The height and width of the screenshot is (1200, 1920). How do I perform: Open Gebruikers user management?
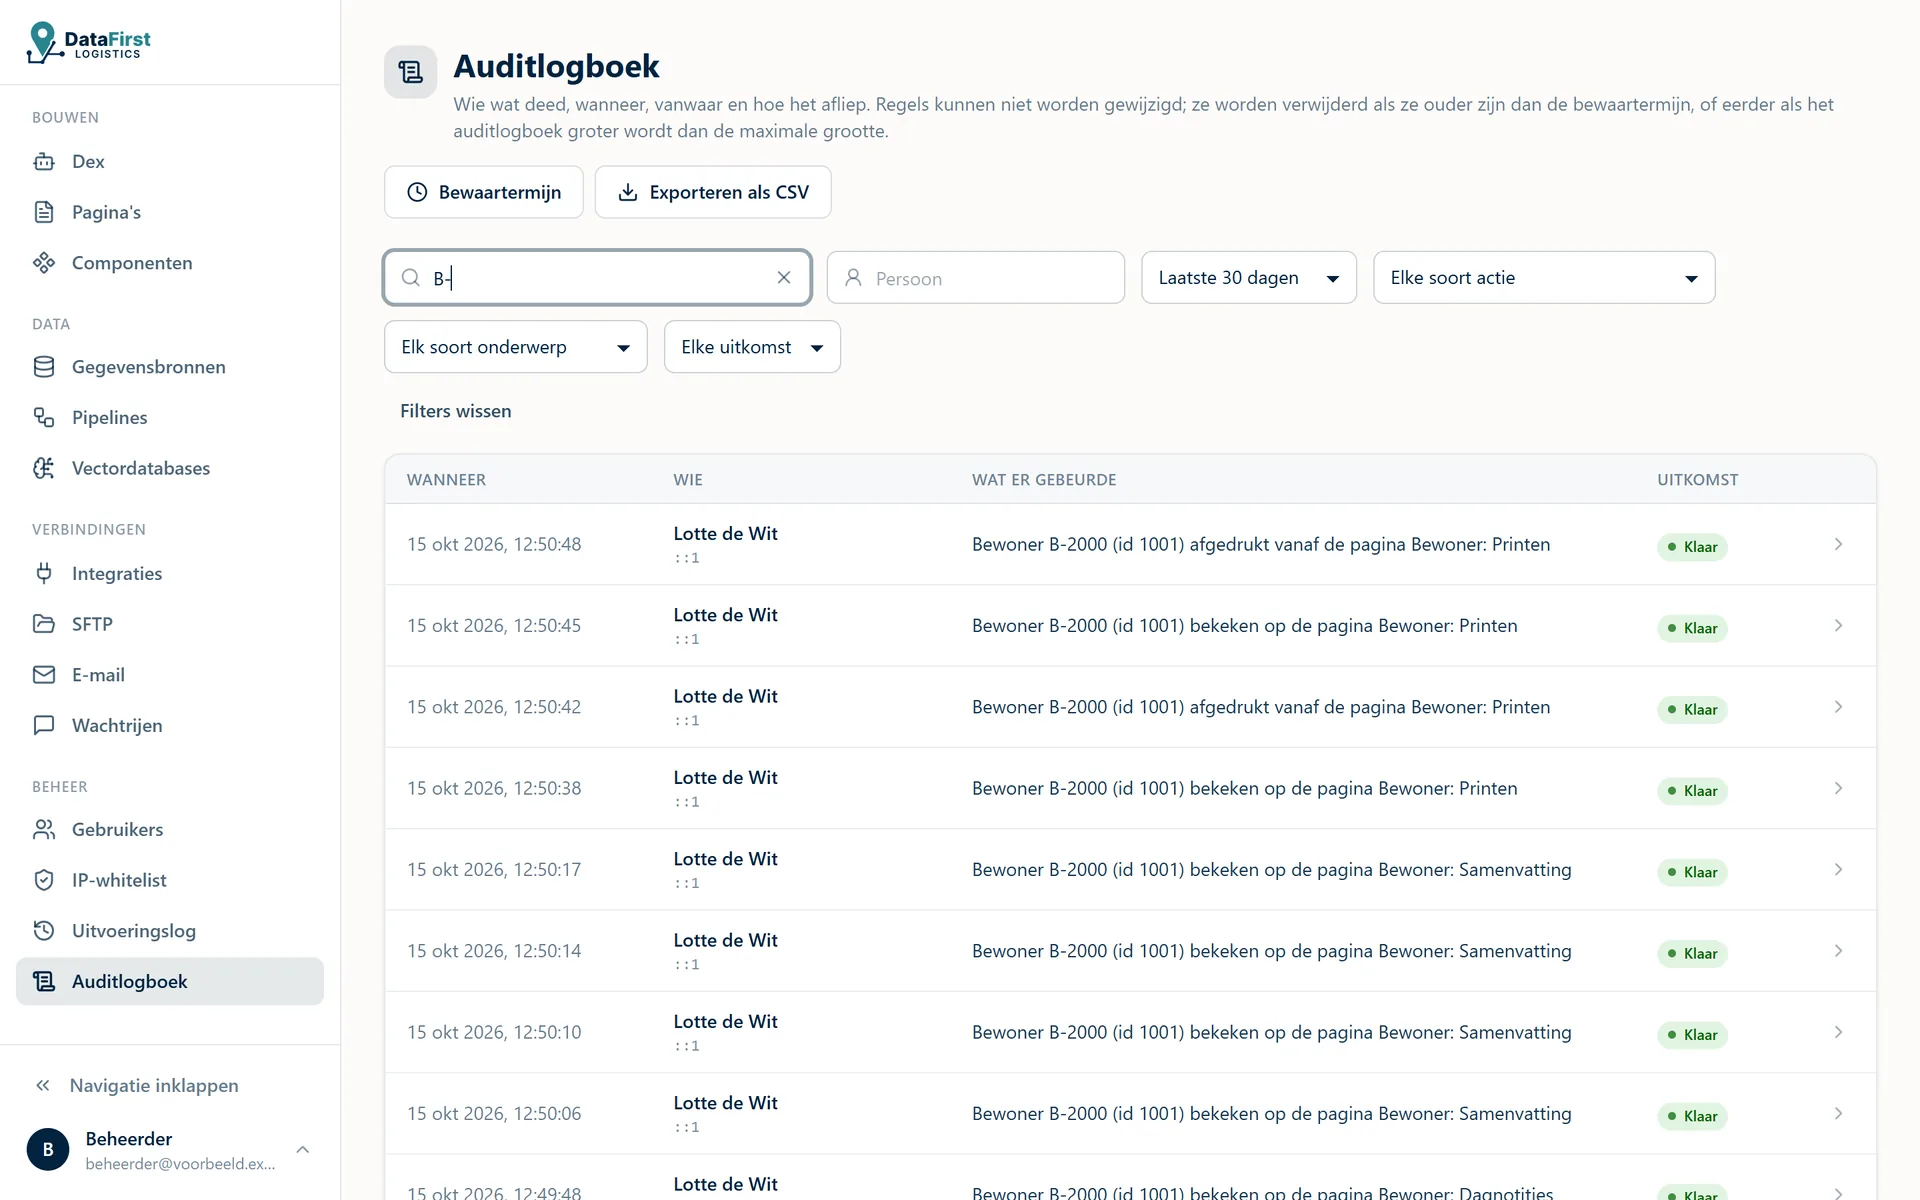click(170, 829)
